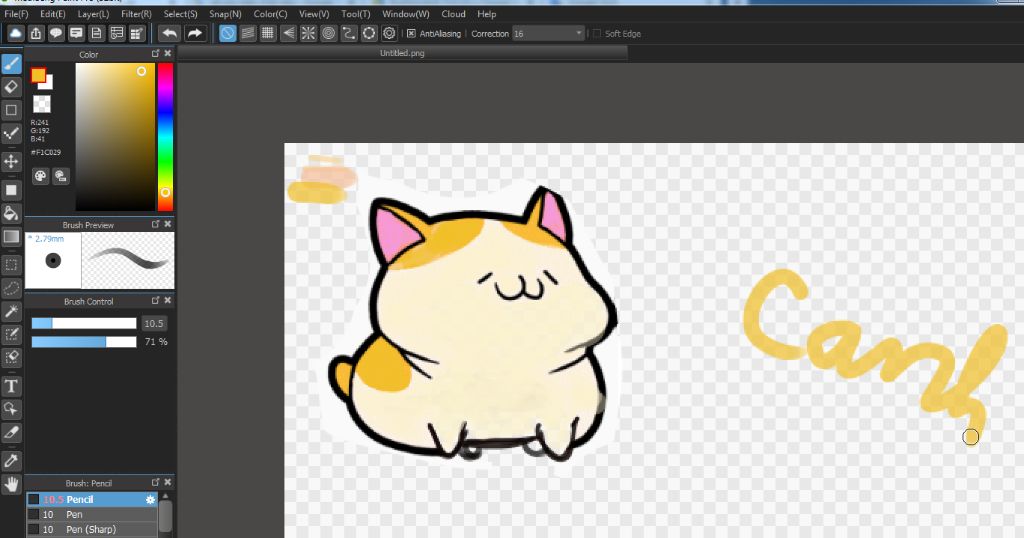Image resolution: width=1024 pixels, height=538 pixels.
Task: Select the Move tool
Action: coord(11,161)
